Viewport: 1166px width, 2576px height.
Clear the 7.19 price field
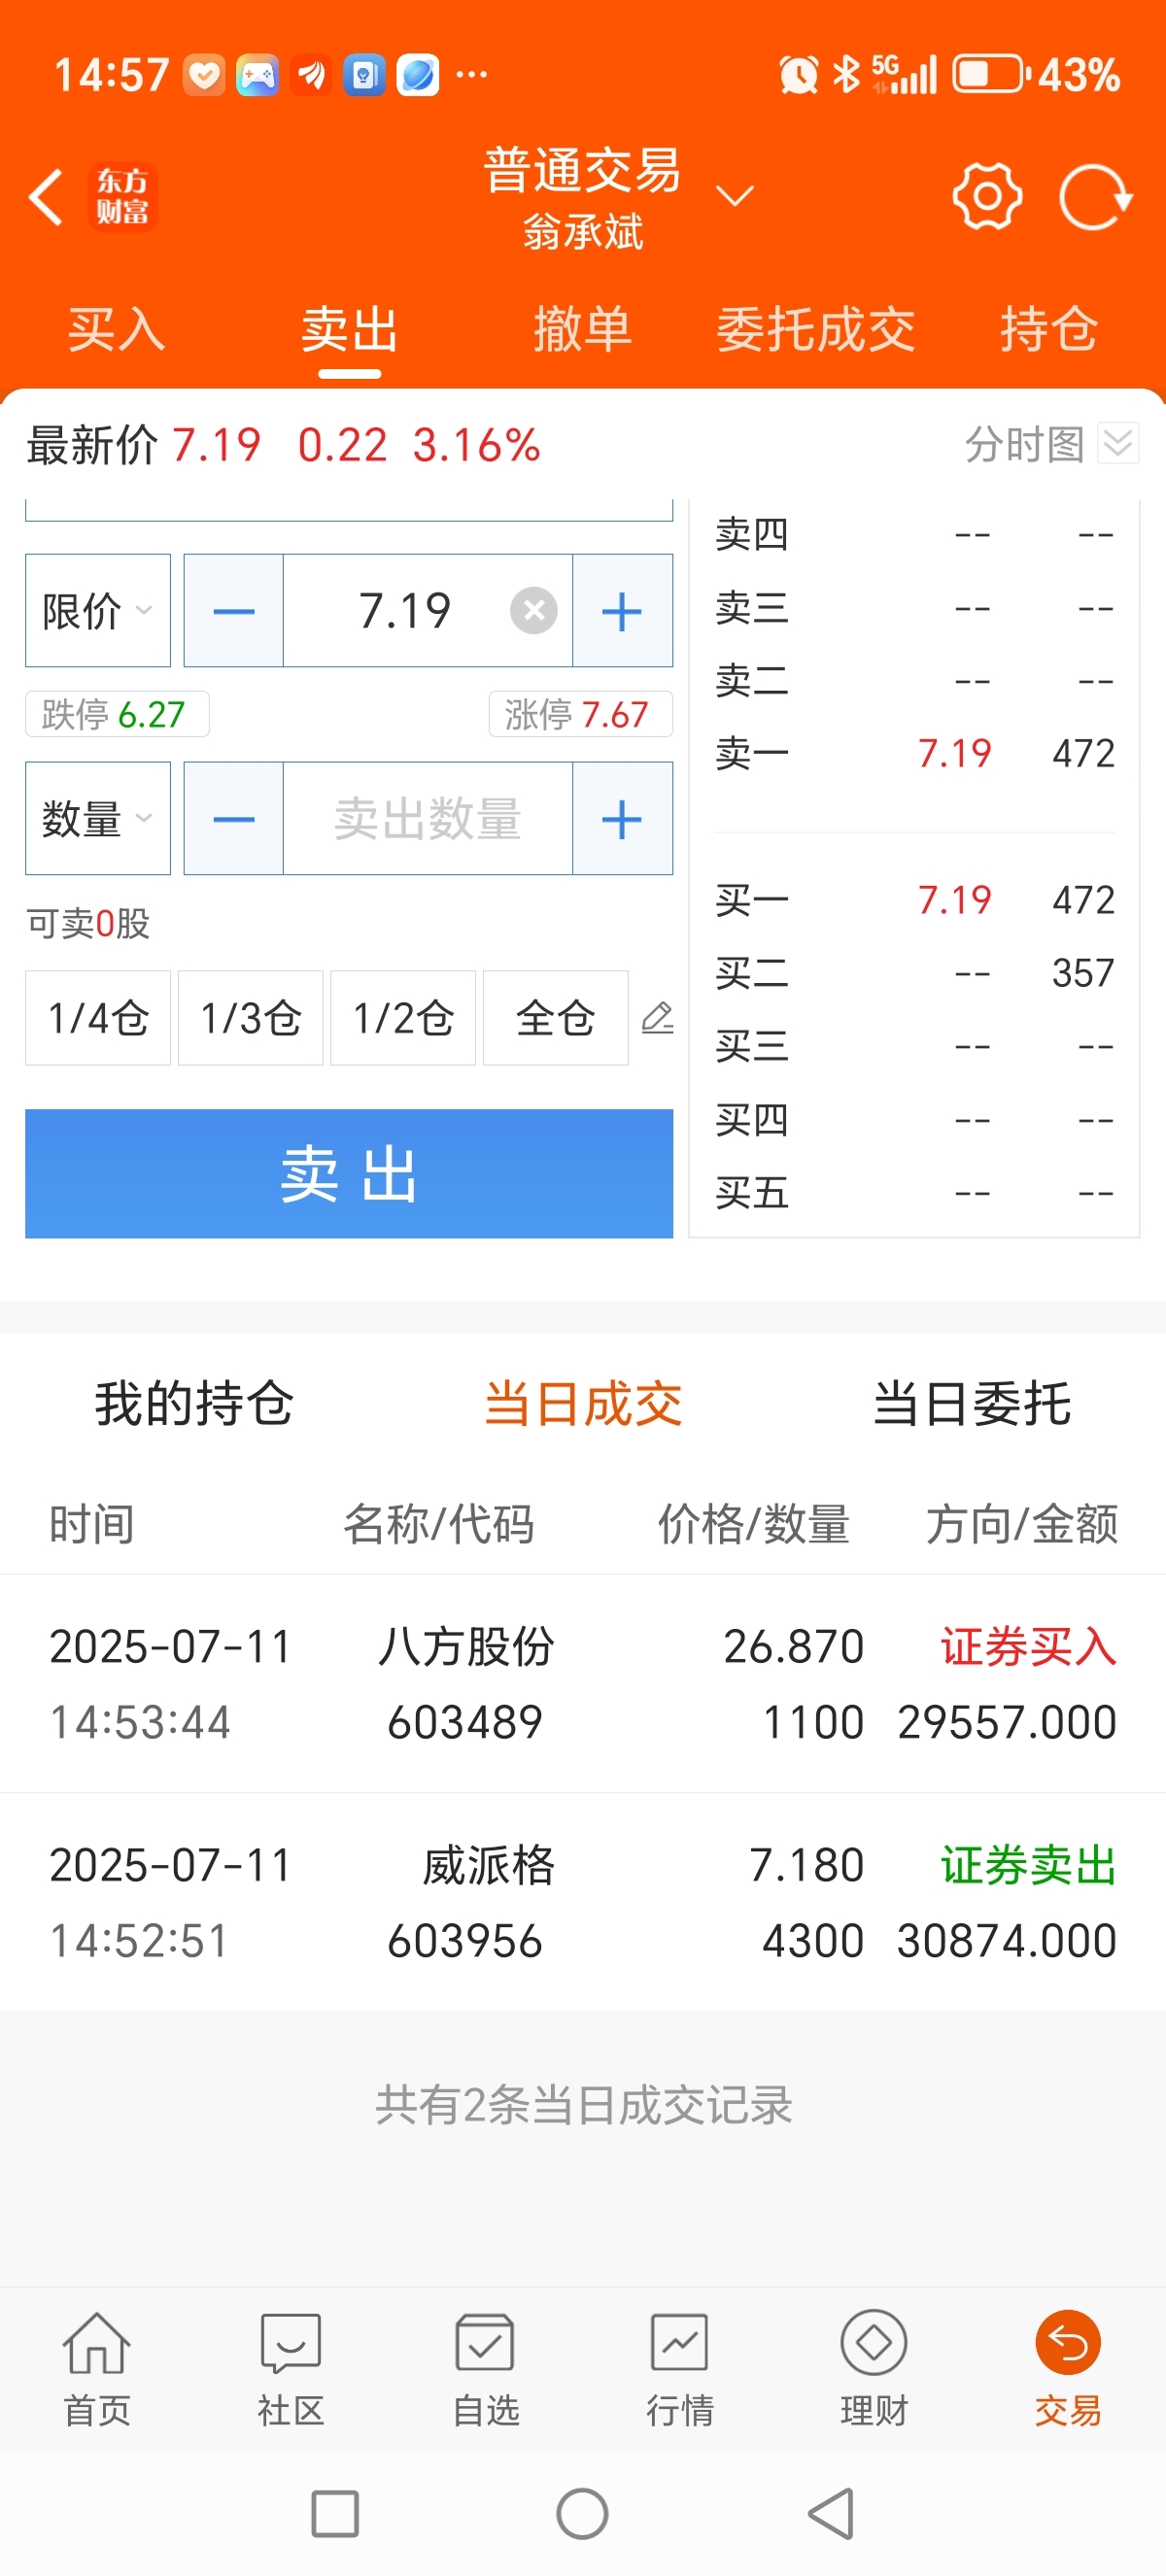tap(534, 610)
